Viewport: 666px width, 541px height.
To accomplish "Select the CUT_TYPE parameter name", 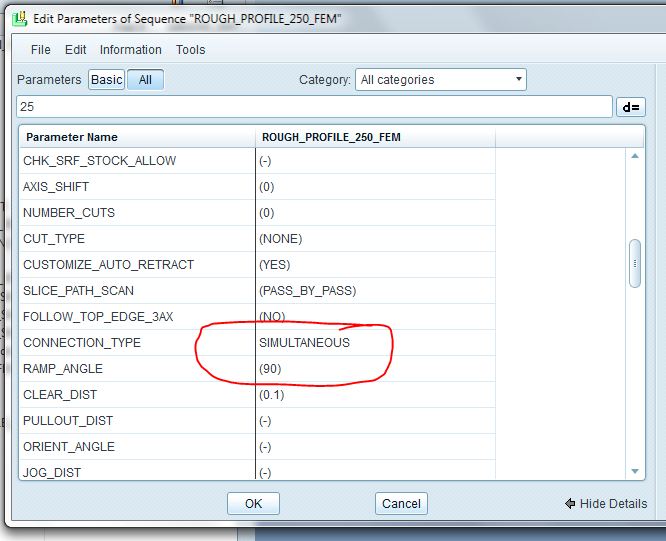I will [54, 239].
